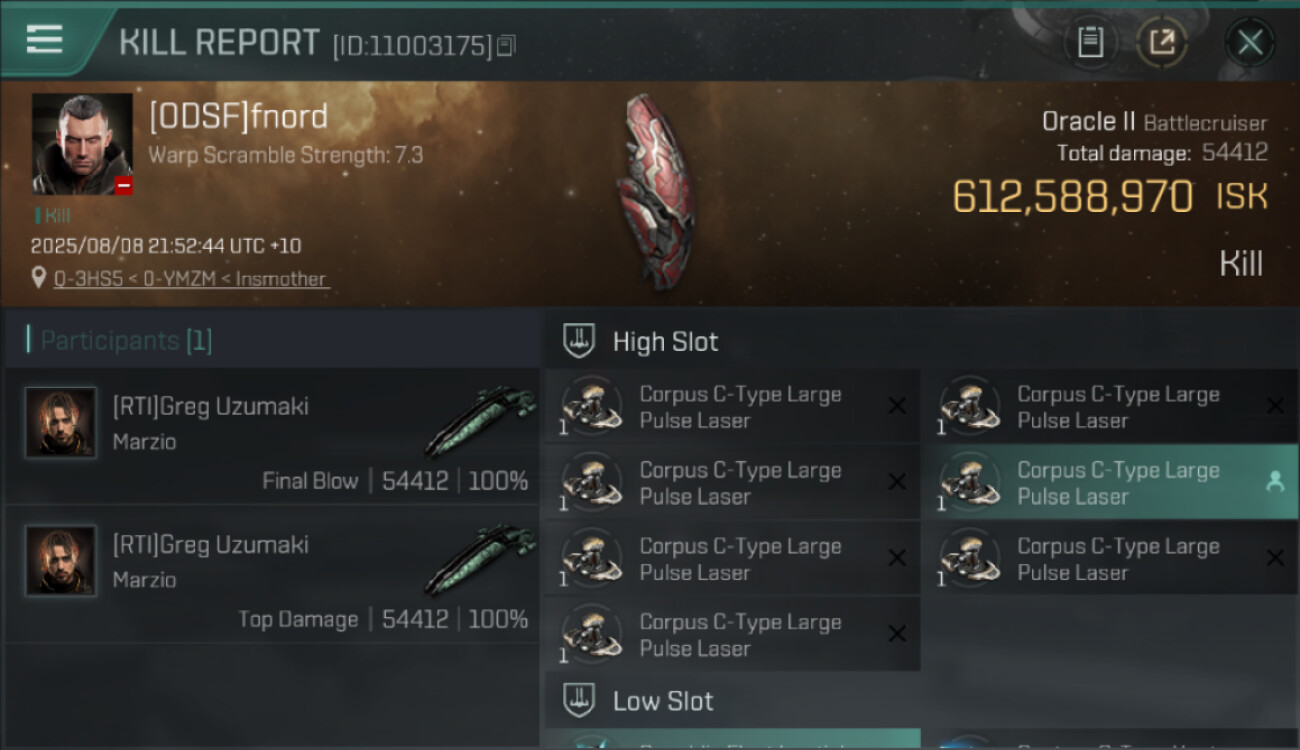Open fnord's character portrait
Screen dimensions: 1300x750
(82, 143)
